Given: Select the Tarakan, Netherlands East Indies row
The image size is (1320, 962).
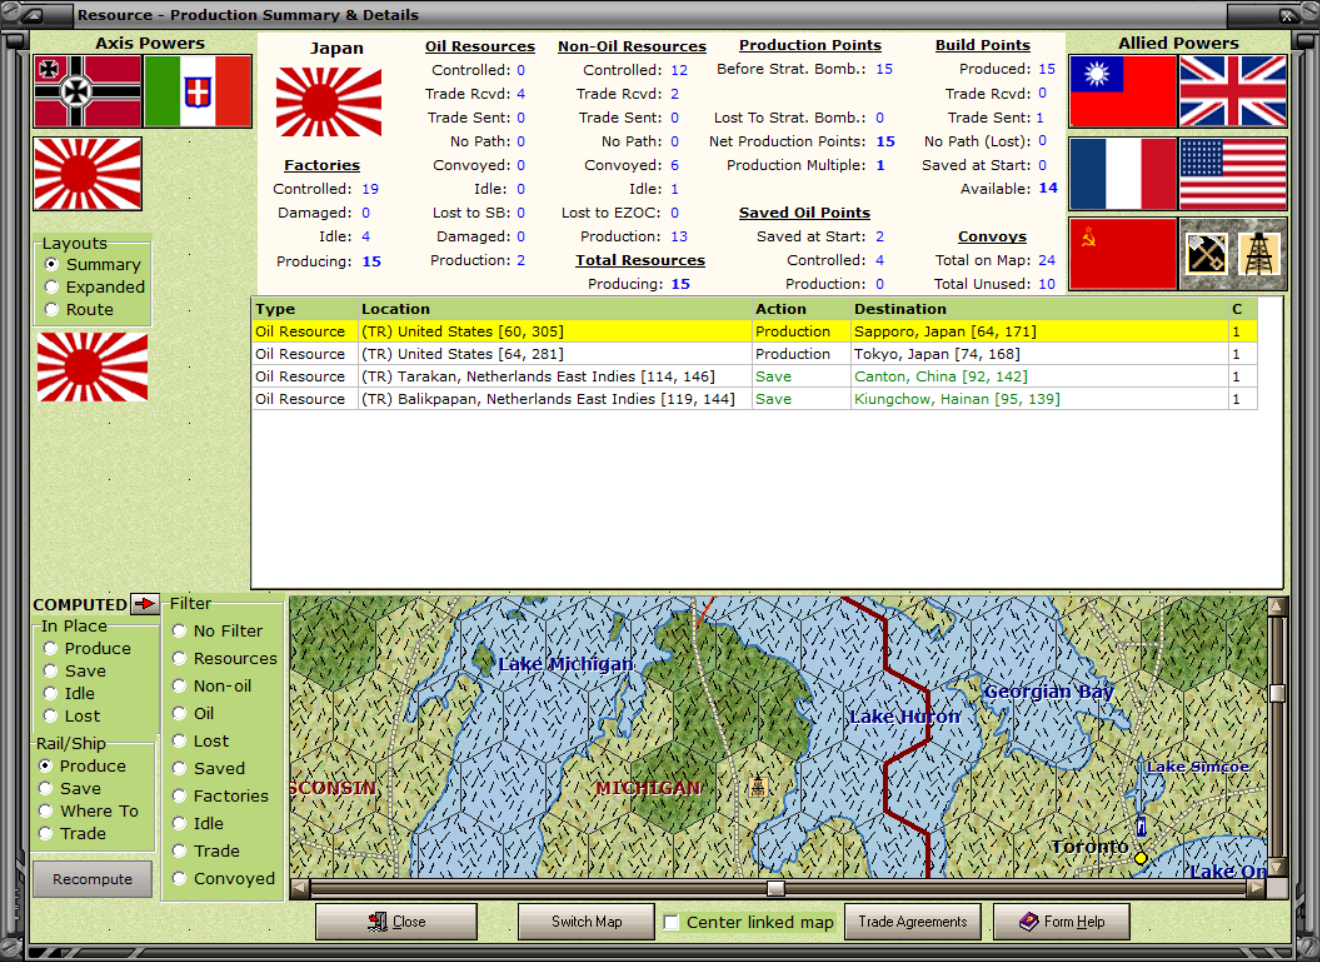Looking at the screenshot, I should 755,376.
